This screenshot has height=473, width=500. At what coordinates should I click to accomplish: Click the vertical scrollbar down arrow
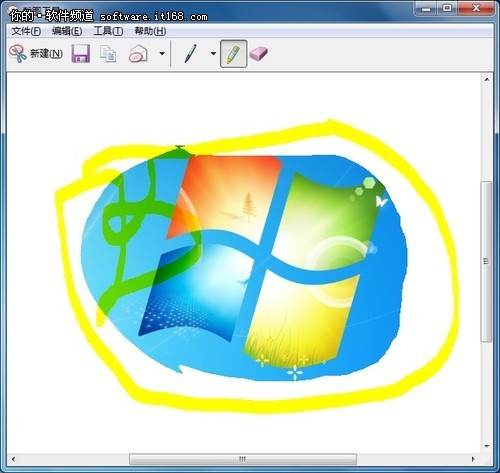coord(487,446)
